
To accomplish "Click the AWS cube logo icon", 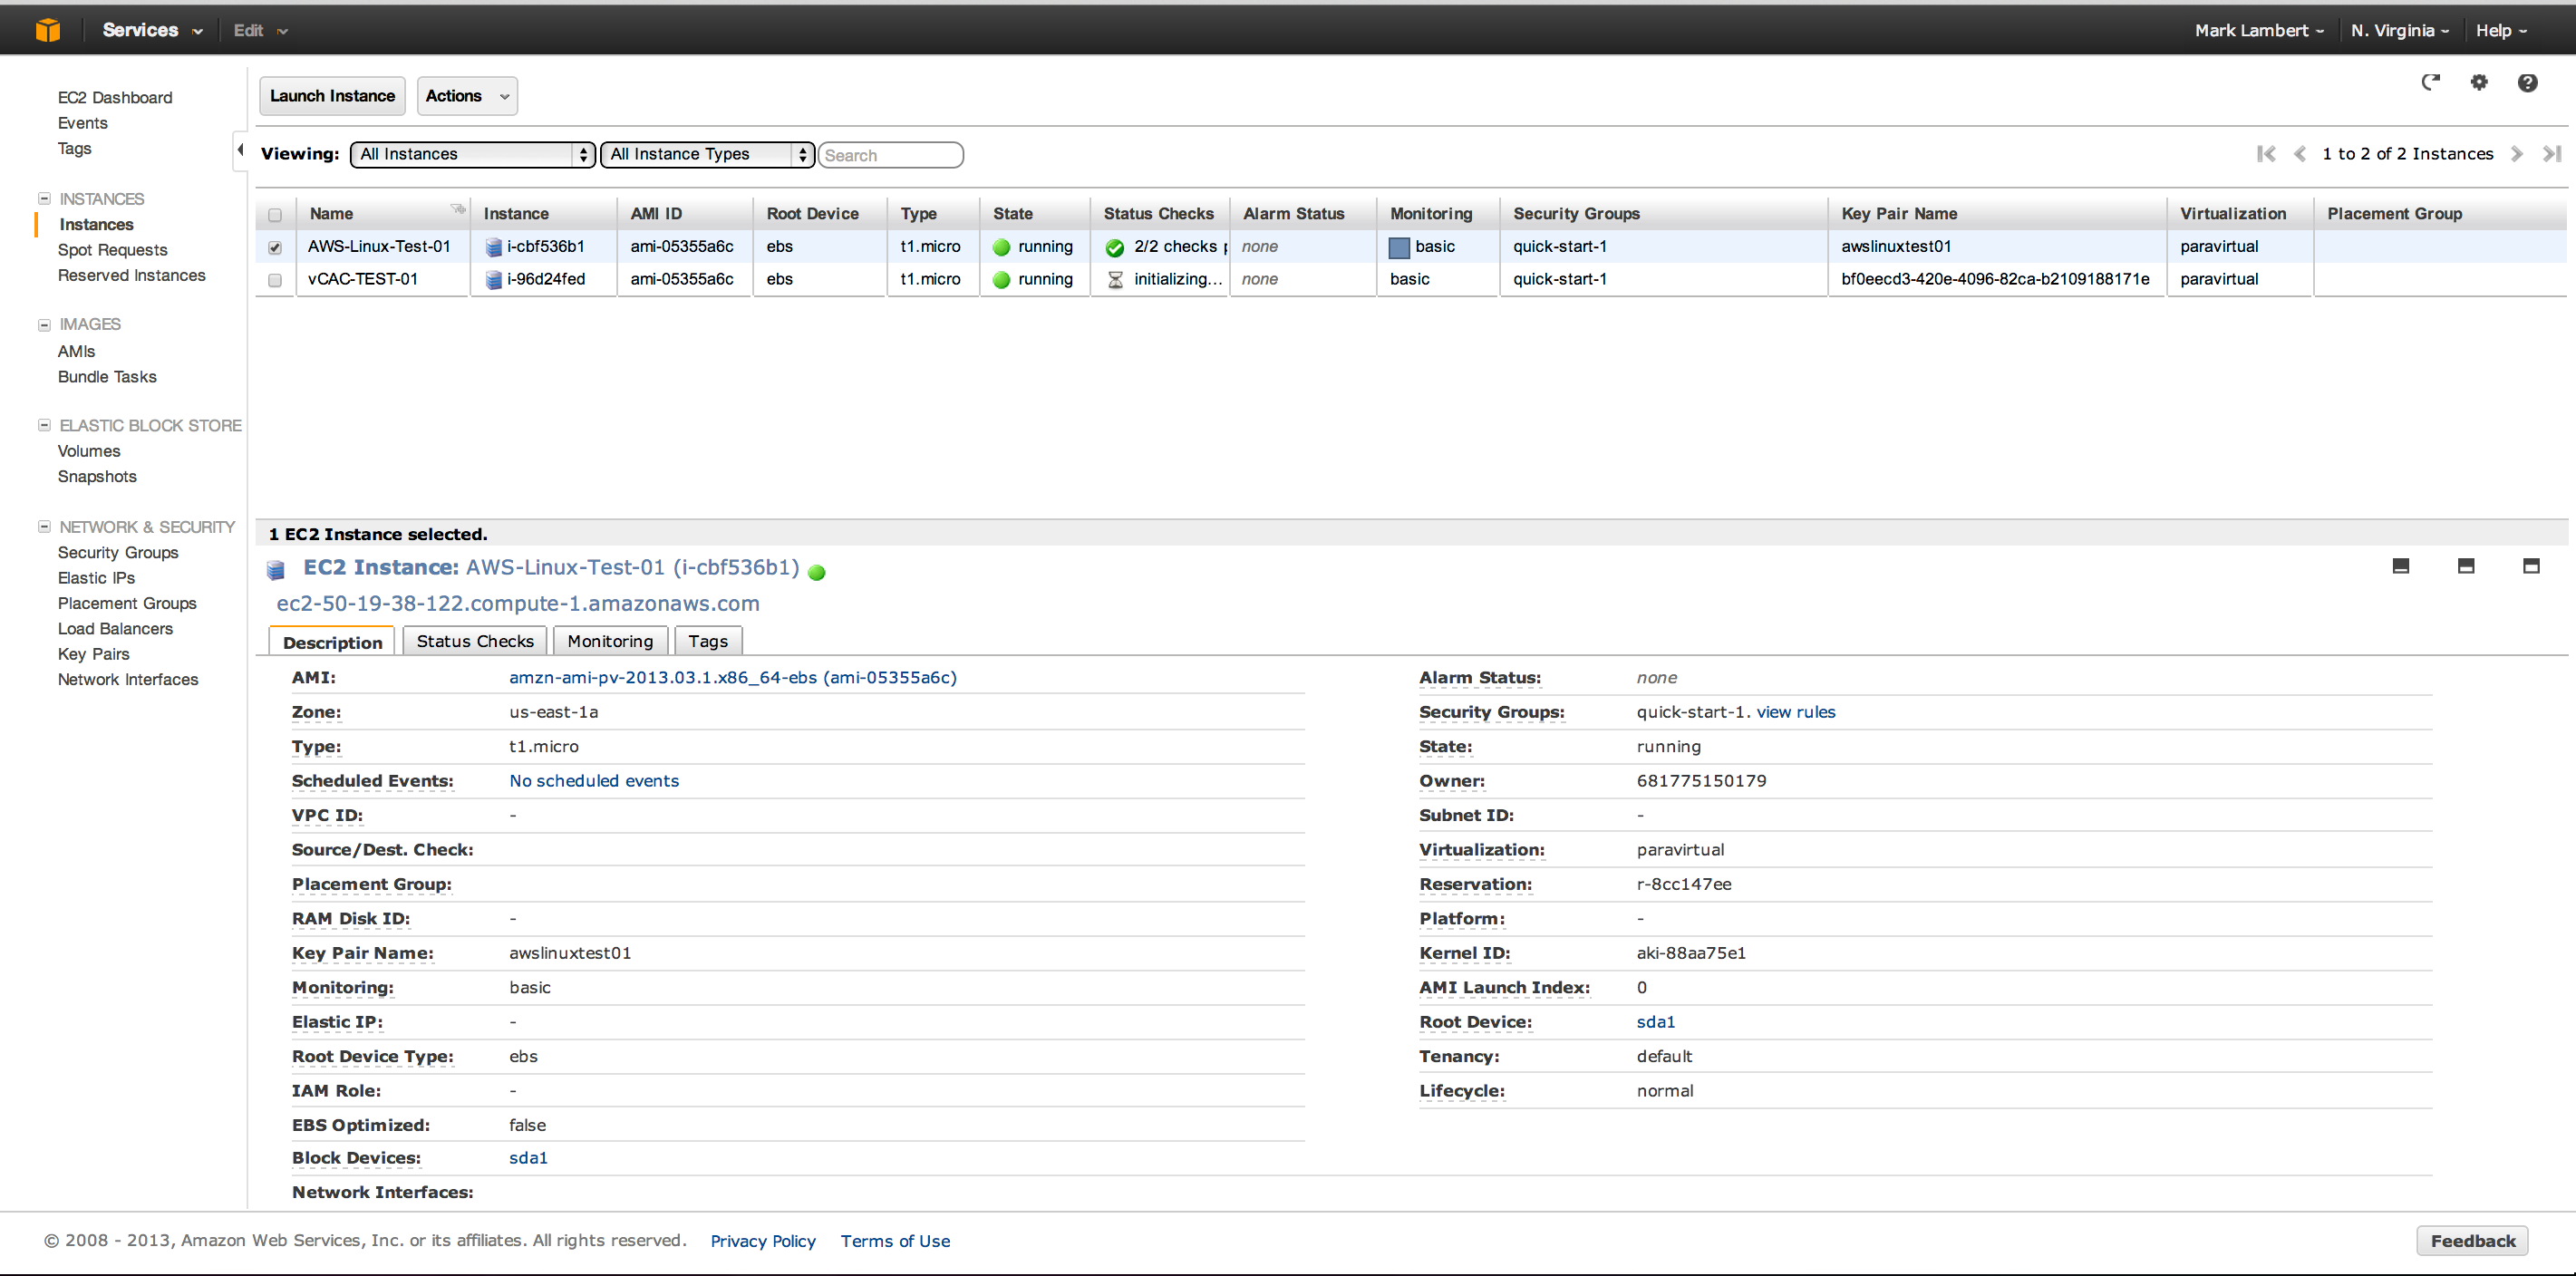I will 47,30.
